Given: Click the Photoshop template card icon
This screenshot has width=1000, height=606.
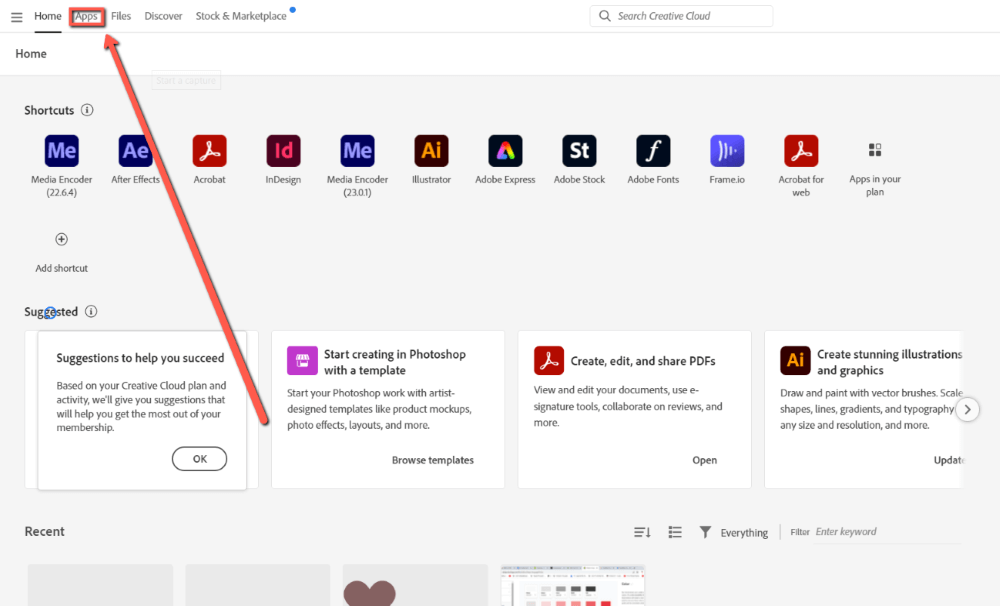Looking at the screenshot, I should coord(302,361).
